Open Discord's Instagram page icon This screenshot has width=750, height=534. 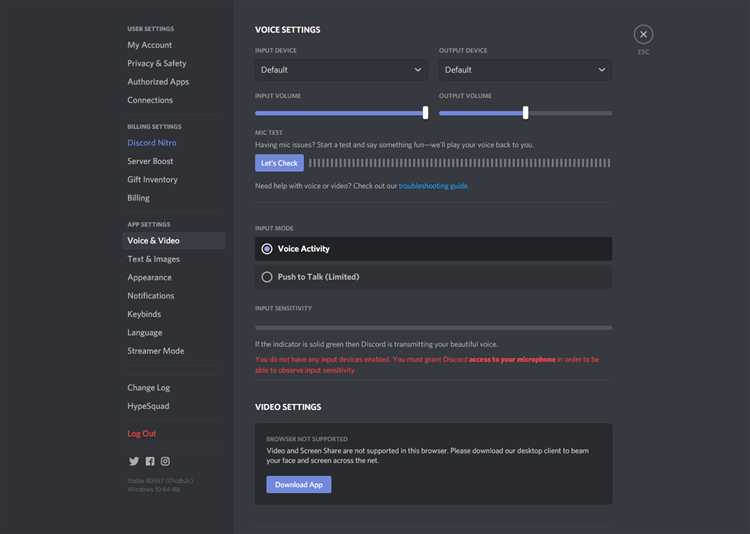click(x=165, y=461)
